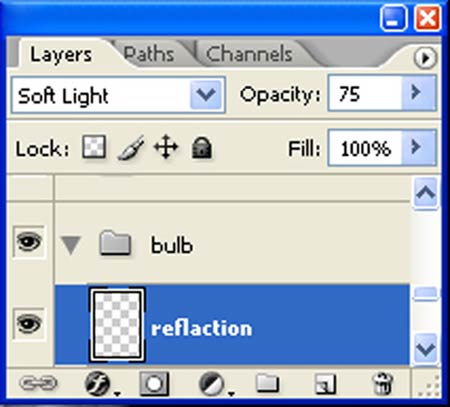Screen dimensions: 450x407
Task: Click the link layers chain icon
Action: (x=38, y=383)
